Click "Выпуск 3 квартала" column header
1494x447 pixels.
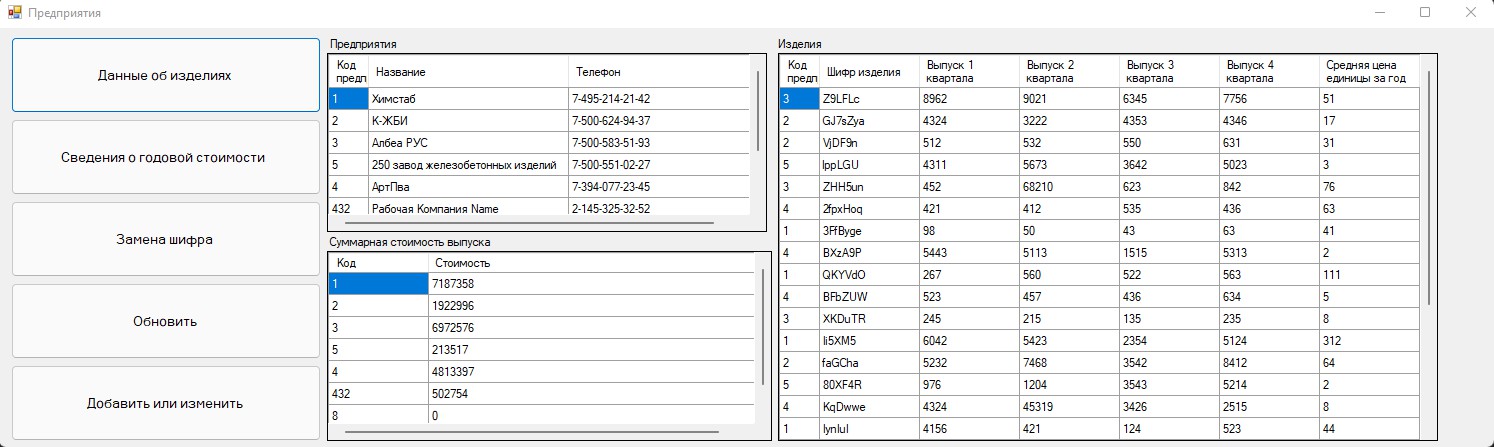(x=1169, y=72)
